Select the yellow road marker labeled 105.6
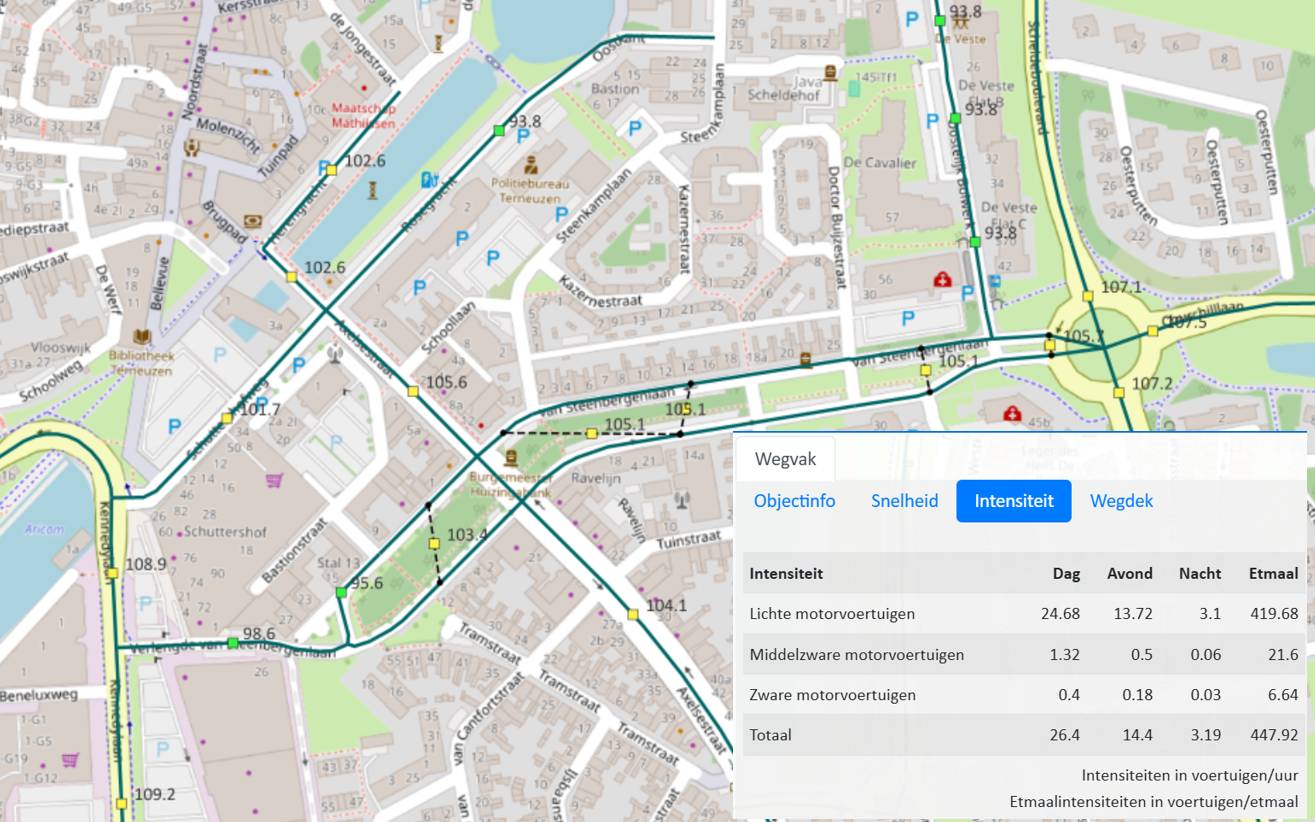 [413, 391]
